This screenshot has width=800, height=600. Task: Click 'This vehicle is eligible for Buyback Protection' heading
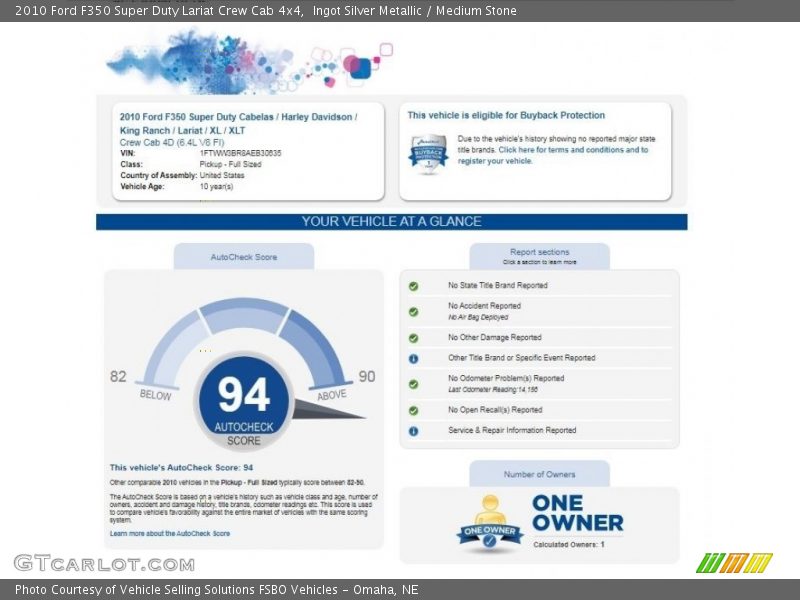[x=506, y=115]
